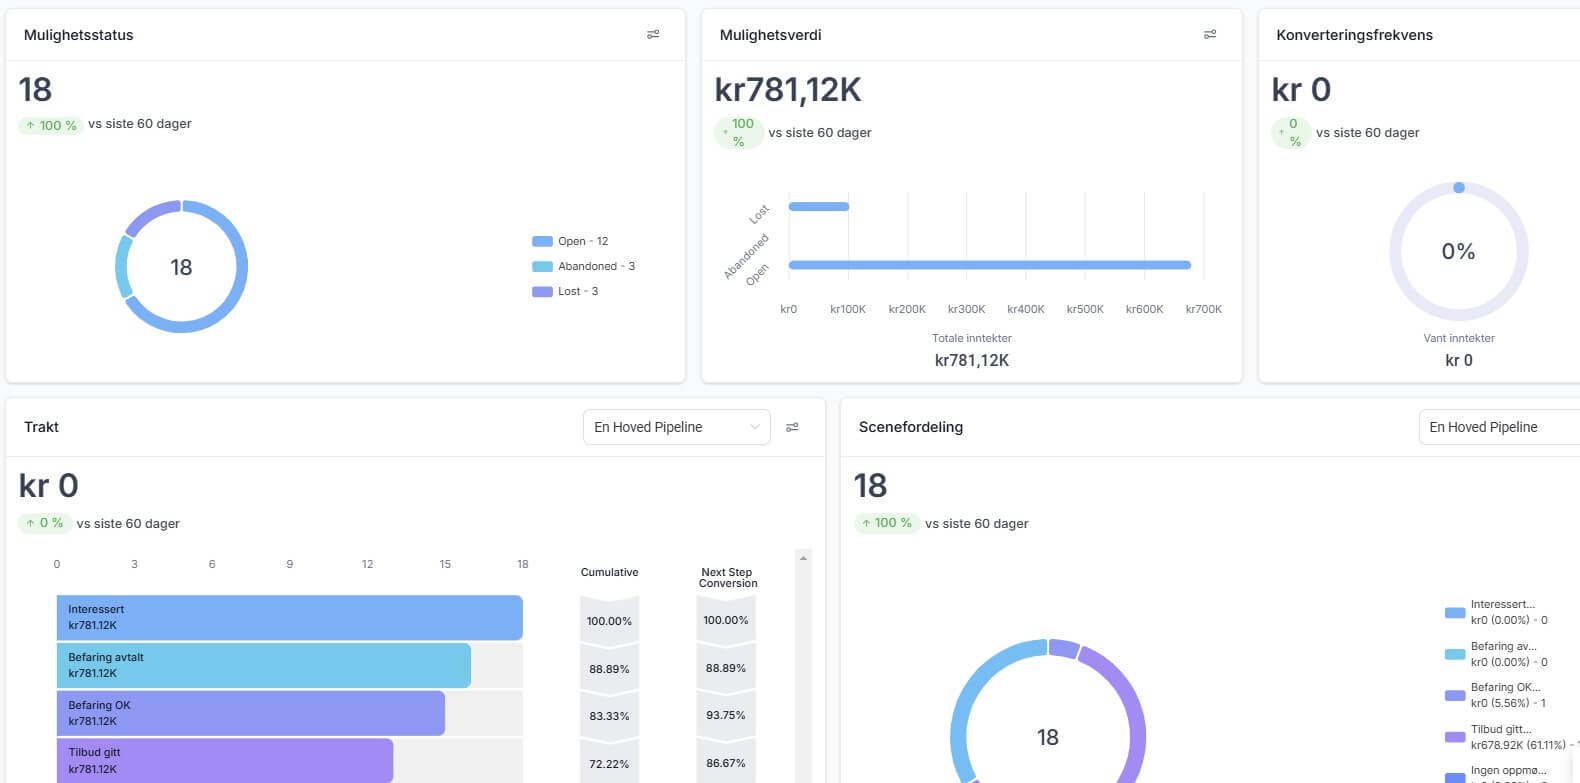The width and height of the screenshot is (1580, 783).
Task: Toggle the Abandoned - 3 legend swatch
Action: [542, 266]
